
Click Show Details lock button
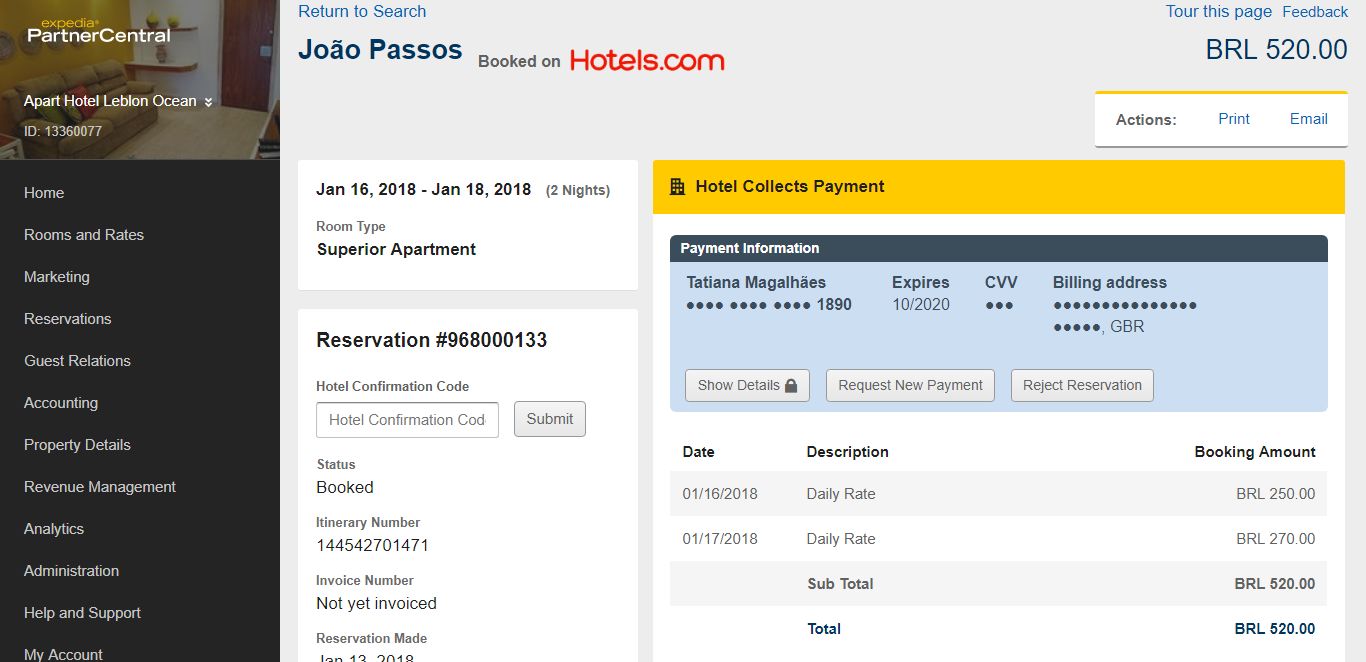(747, 385)
